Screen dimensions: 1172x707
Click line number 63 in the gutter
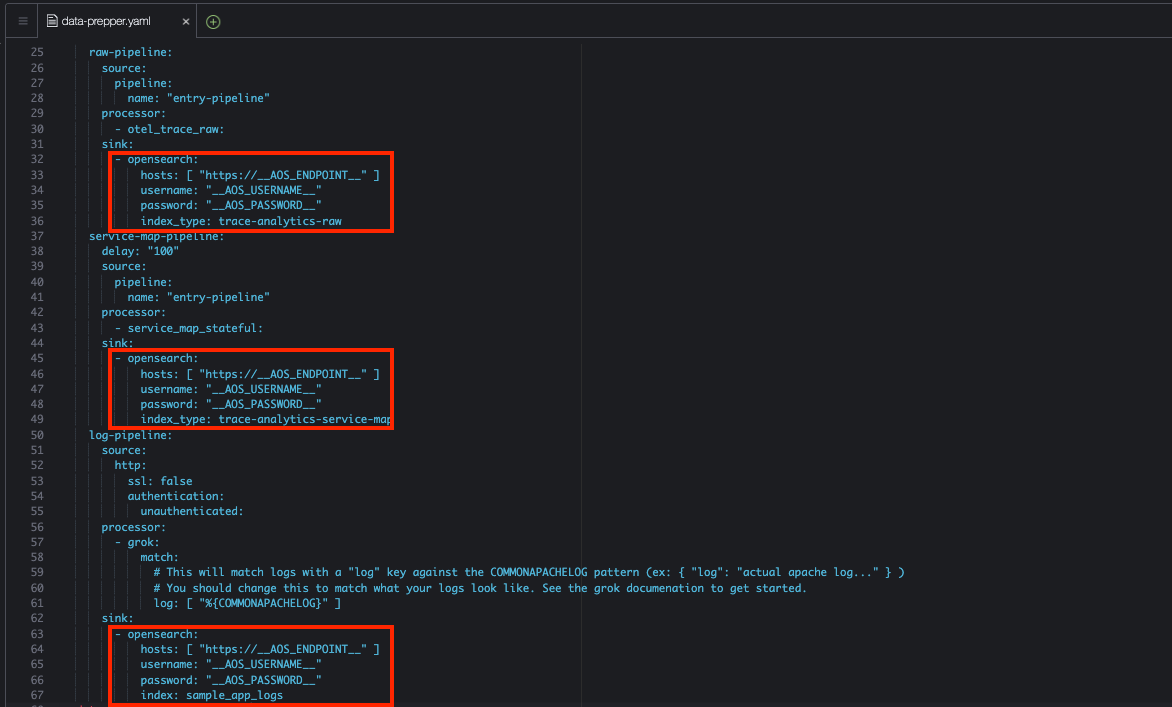pos(37,634)
